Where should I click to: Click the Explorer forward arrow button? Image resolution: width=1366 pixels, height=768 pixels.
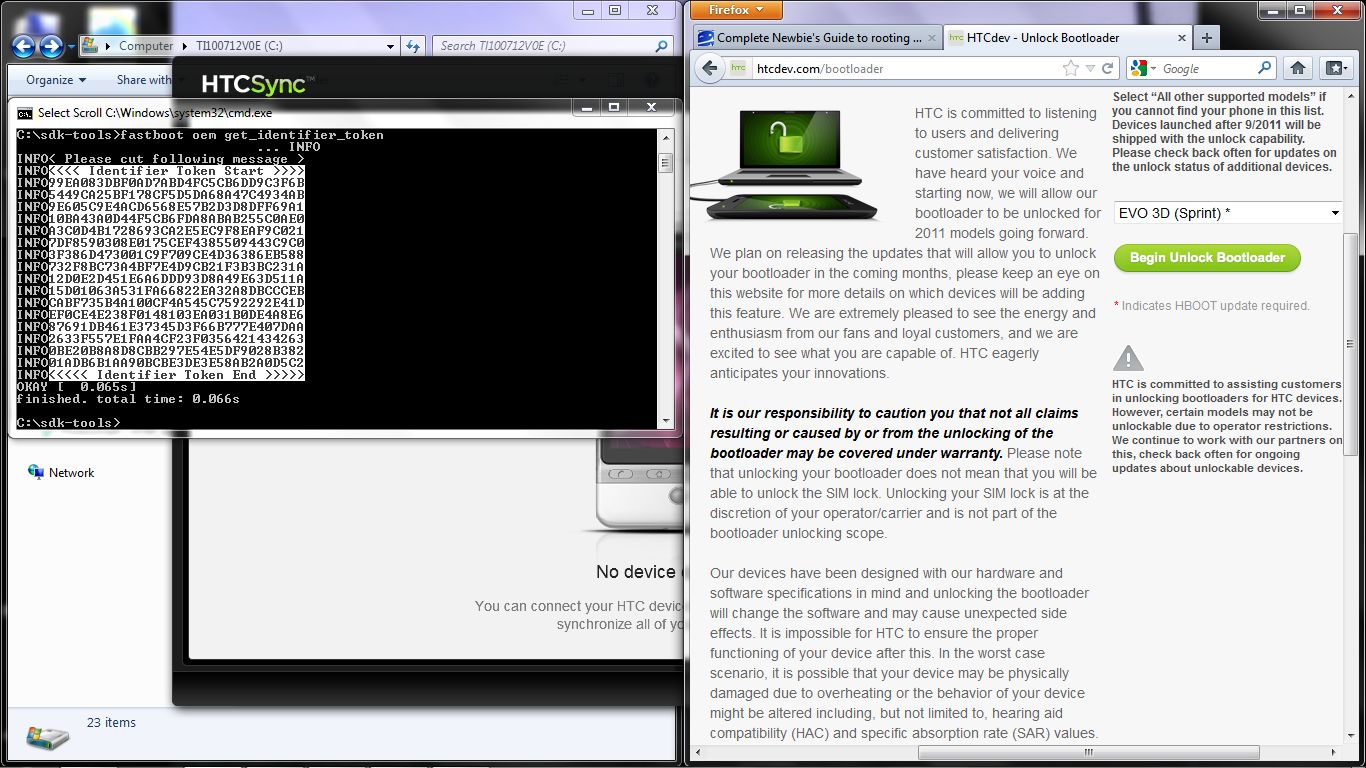coord(51,46)
